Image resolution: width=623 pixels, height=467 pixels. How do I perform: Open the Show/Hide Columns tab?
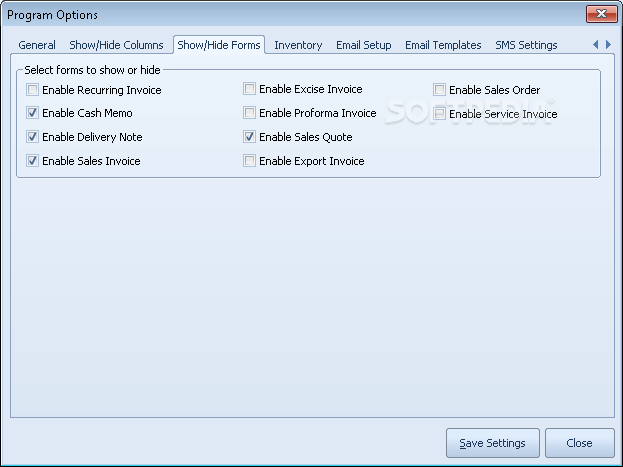(116, 45)
